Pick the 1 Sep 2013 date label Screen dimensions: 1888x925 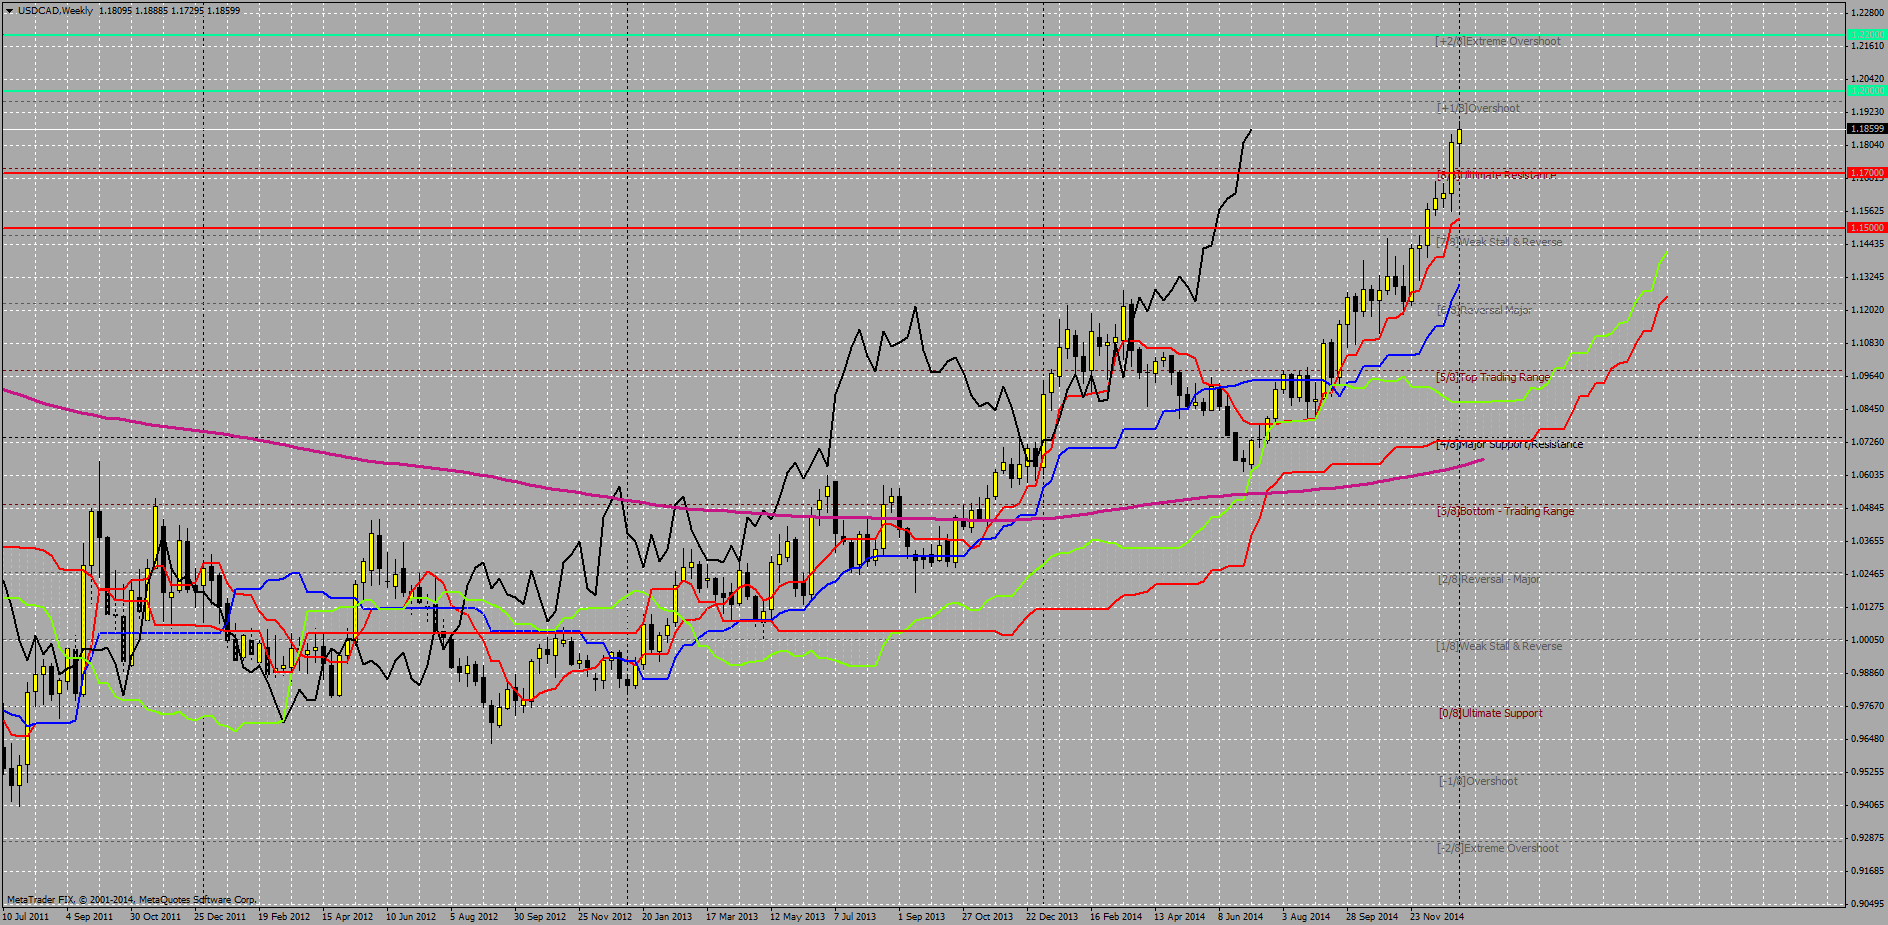click(x=921, y=916)
